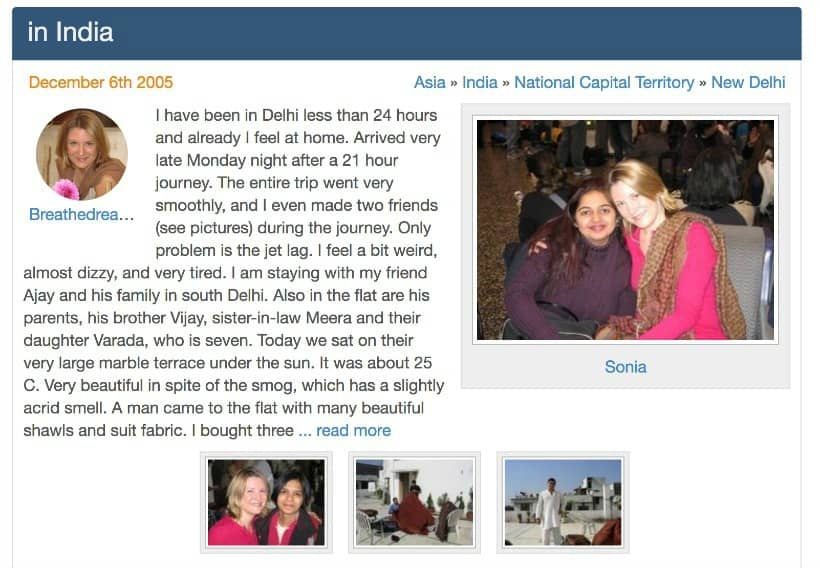820x568 pixels.
Task: Click the ellipsis before read more
Action: point(304,431)
